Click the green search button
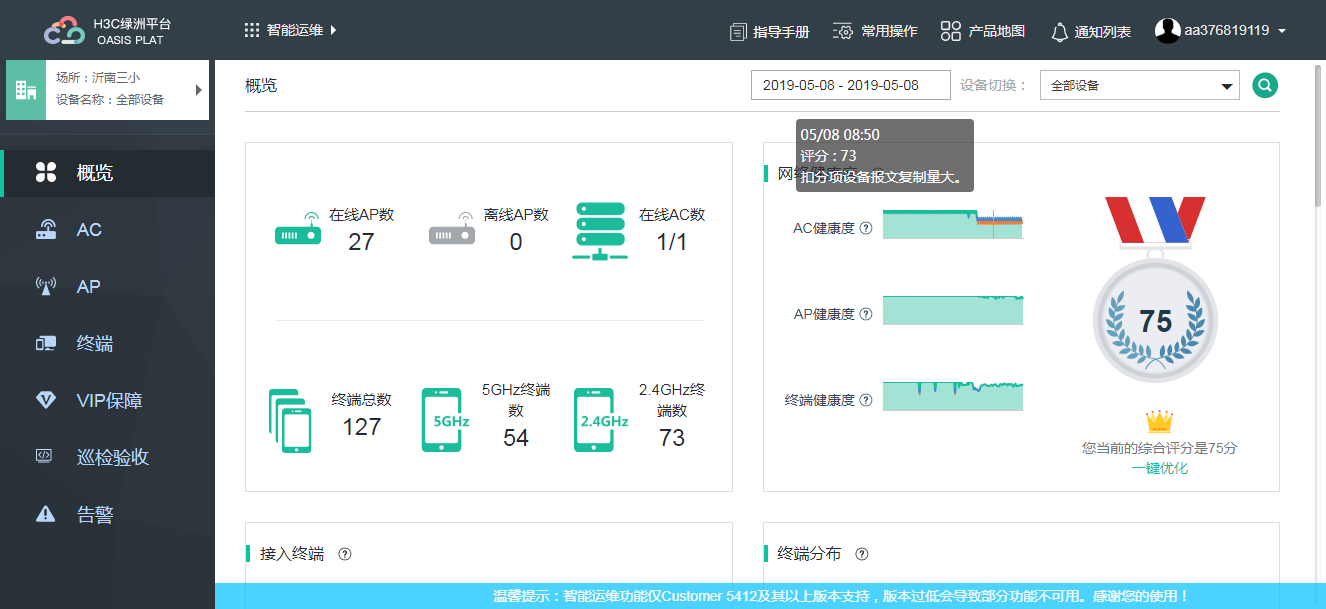Viewport: 1326px width, 609px height. pos(1265,85)
